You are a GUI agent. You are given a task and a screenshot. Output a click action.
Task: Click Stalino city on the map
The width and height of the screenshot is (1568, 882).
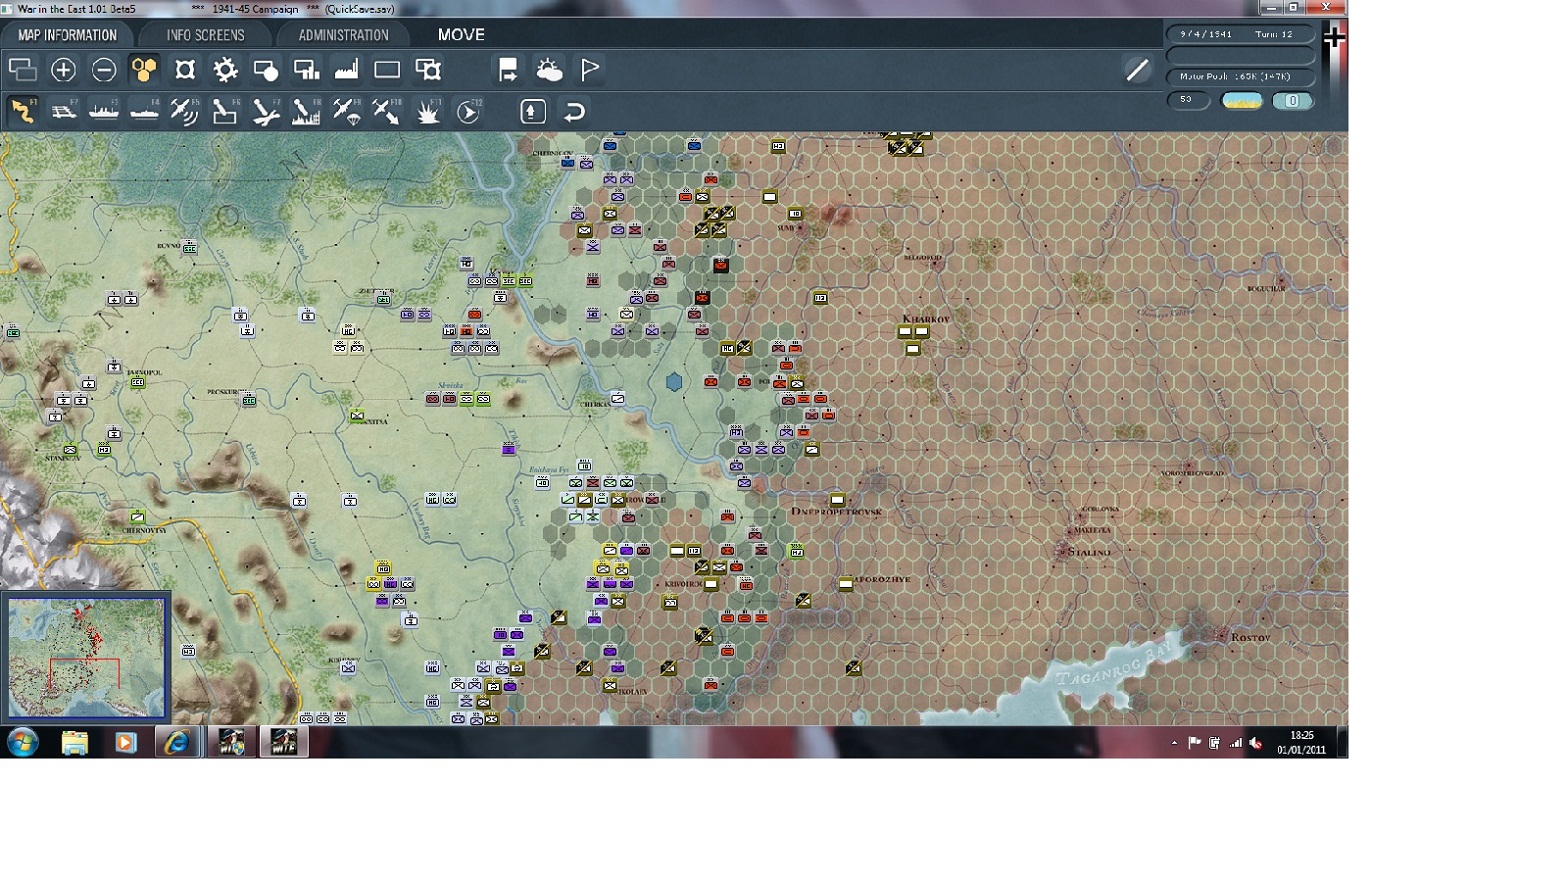(x=1089, y=552)
